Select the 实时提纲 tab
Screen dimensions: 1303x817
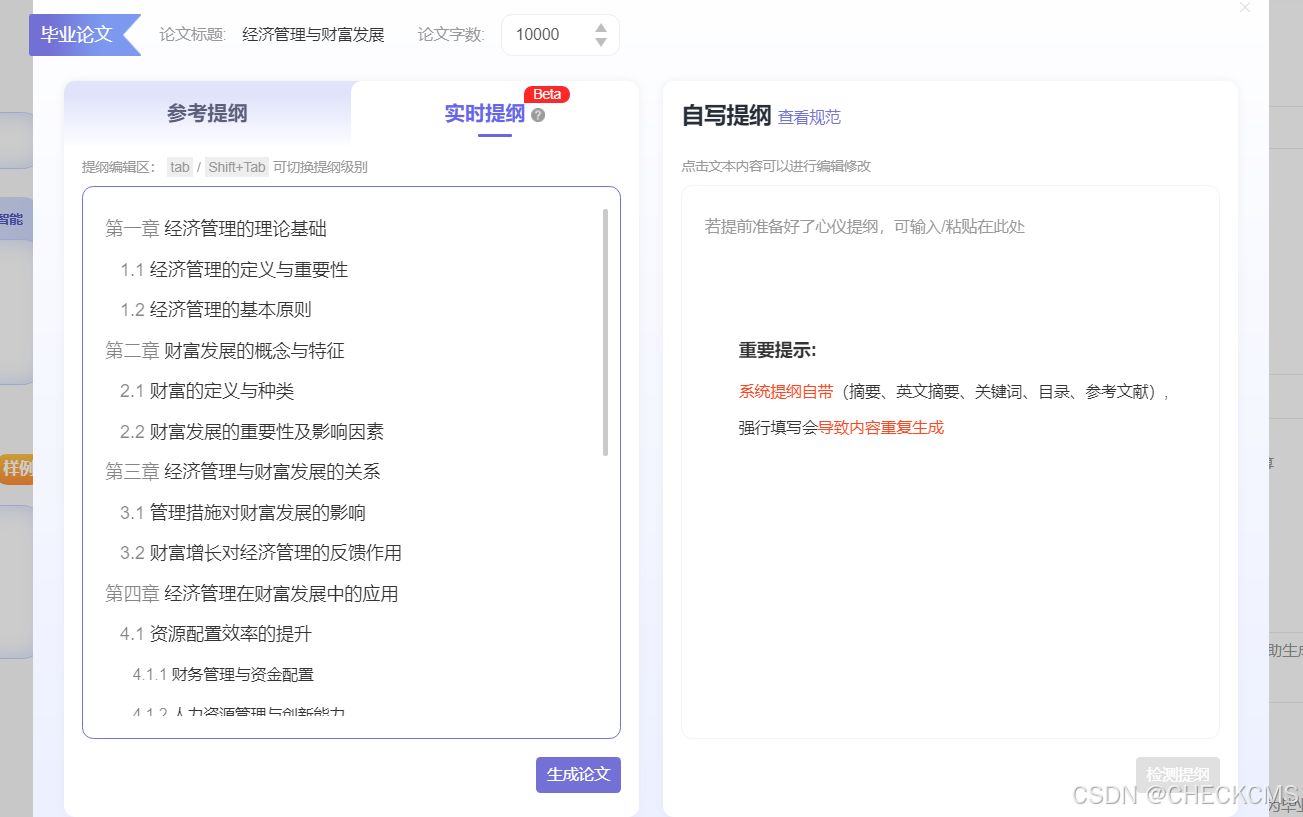click(485, 113)
